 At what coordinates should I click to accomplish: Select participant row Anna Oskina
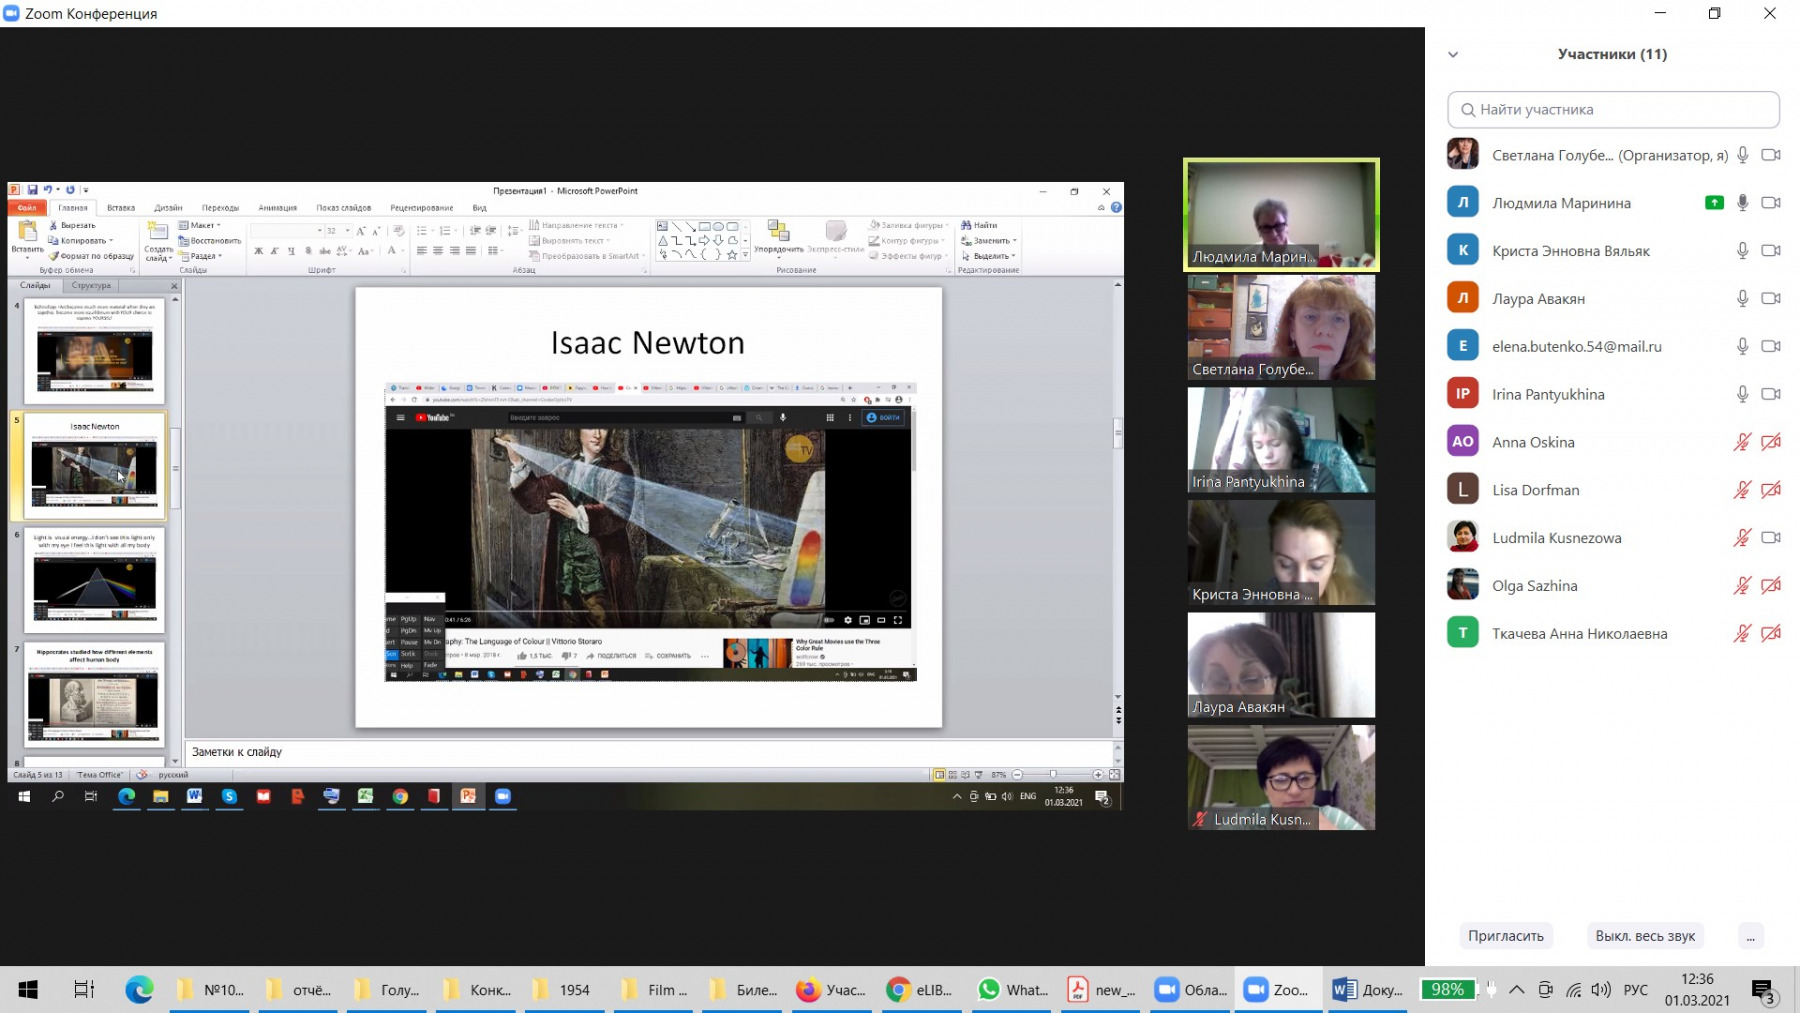pos(1613,442)
